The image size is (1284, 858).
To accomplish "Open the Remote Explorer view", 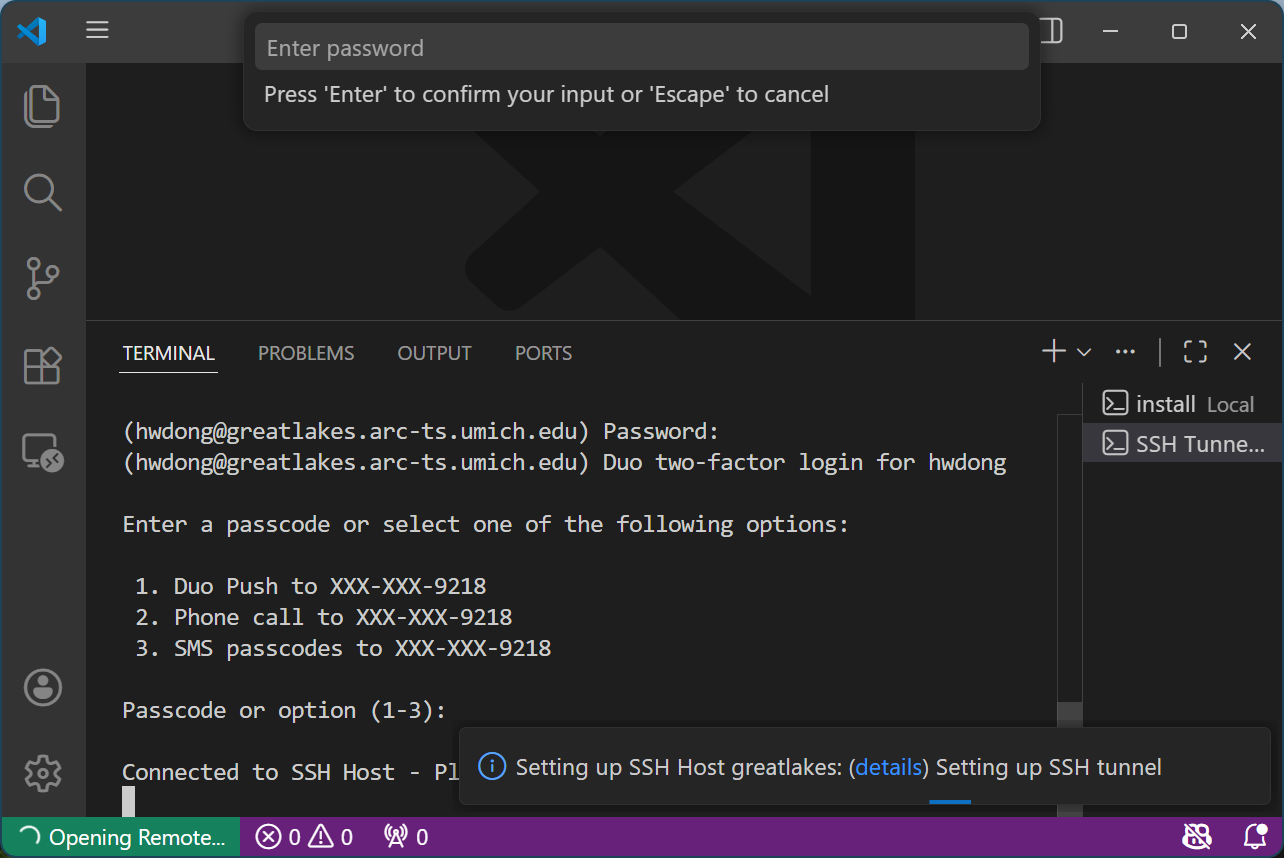I will [x=42, y=452].
